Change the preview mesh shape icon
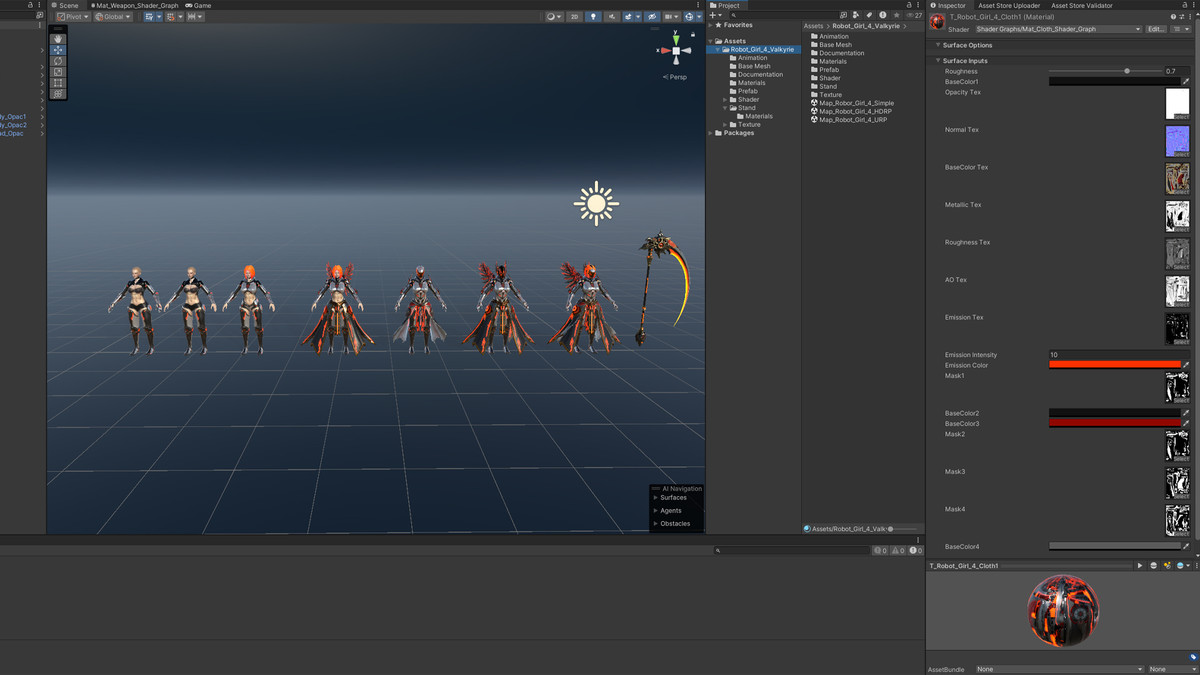This screenshot has height=675, width=1200. tap(1154, 566)
